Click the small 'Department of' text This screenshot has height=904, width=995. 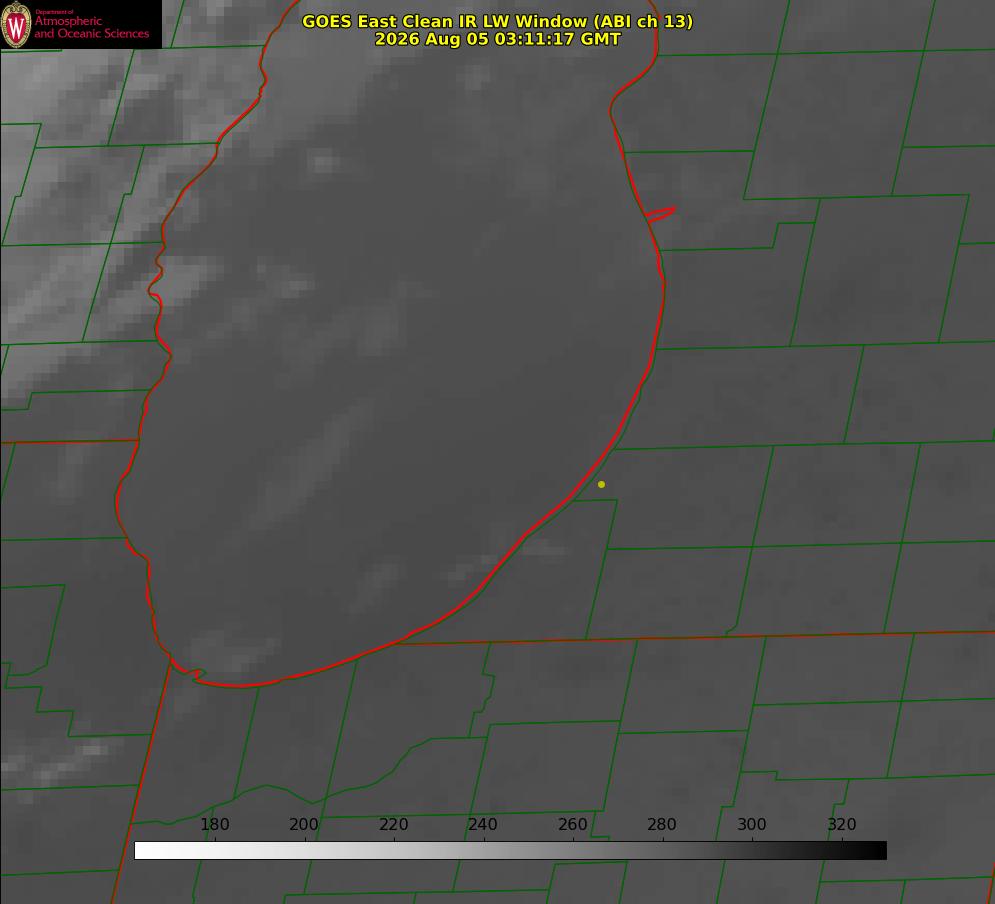tap(54, 11)
